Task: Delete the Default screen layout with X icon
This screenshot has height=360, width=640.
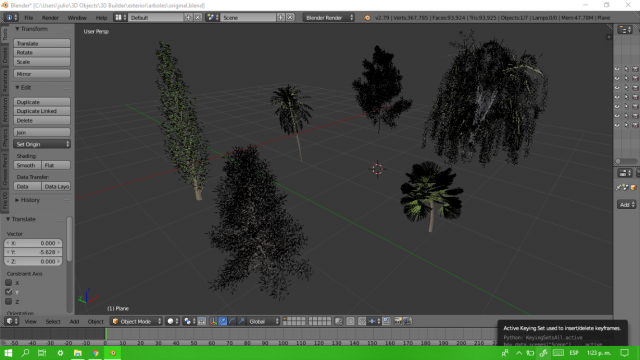Action: [198, 18]
